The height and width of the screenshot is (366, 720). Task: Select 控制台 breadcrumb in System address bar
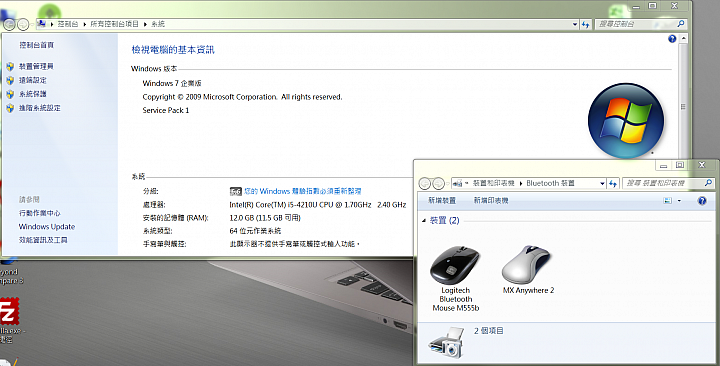68,24
